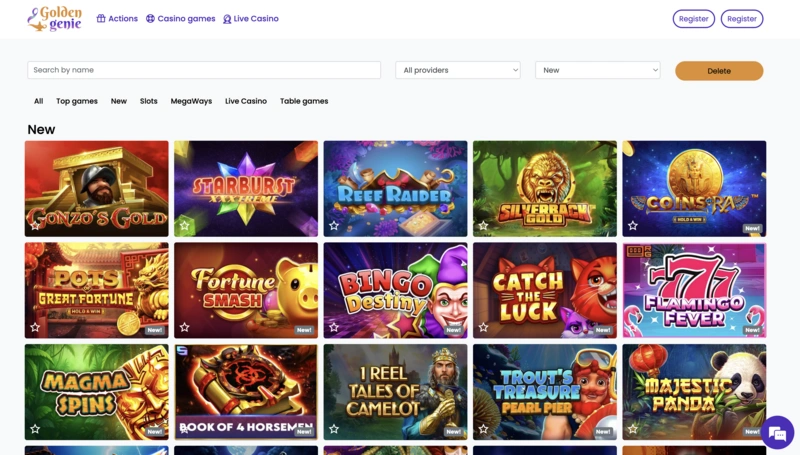Open the Bingo Destiny game tile
The image size is (800, 455).
click(395, 290)
